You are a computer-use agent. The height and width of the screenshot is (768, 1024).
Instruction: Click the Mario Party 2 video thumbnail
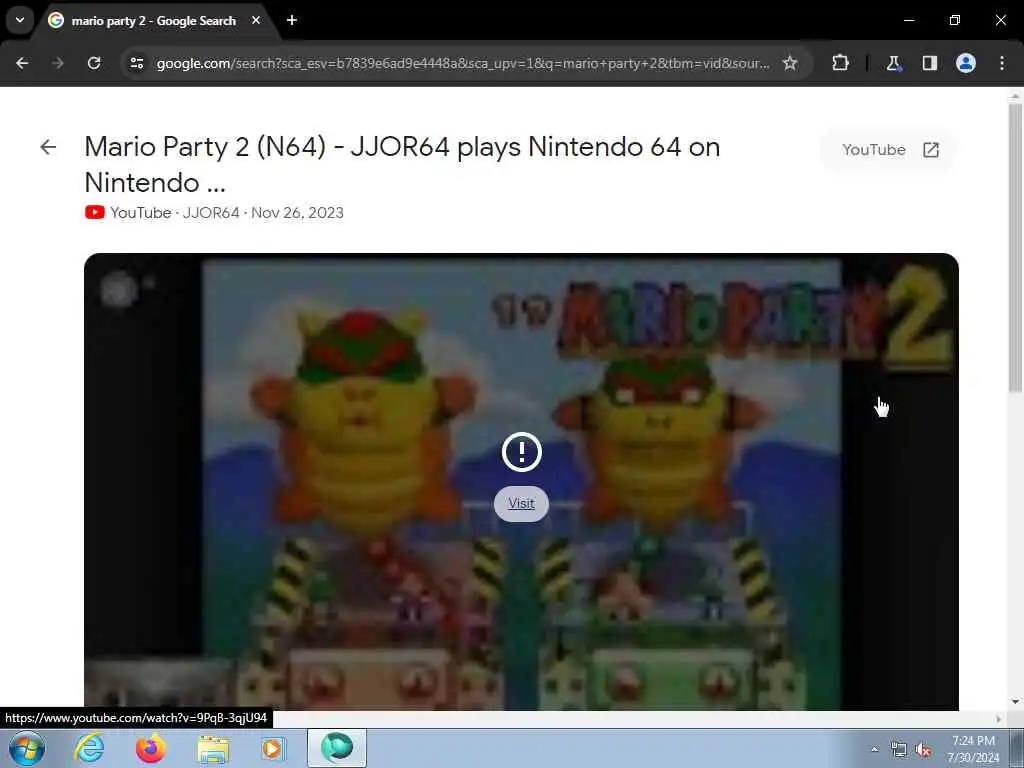click(x=521, y=481)
